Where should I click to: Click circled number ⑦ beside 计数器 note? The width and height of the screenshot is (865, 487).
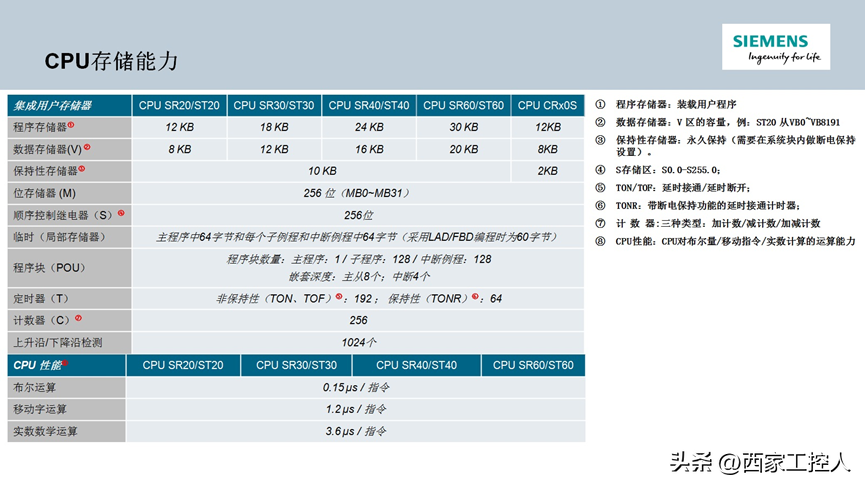(600, 223)
